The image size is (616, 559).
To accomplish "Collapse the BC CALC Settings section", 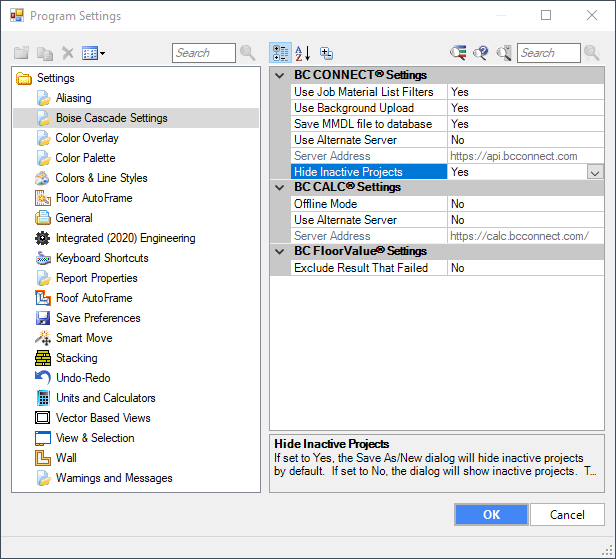I will [x=280, y=187].
